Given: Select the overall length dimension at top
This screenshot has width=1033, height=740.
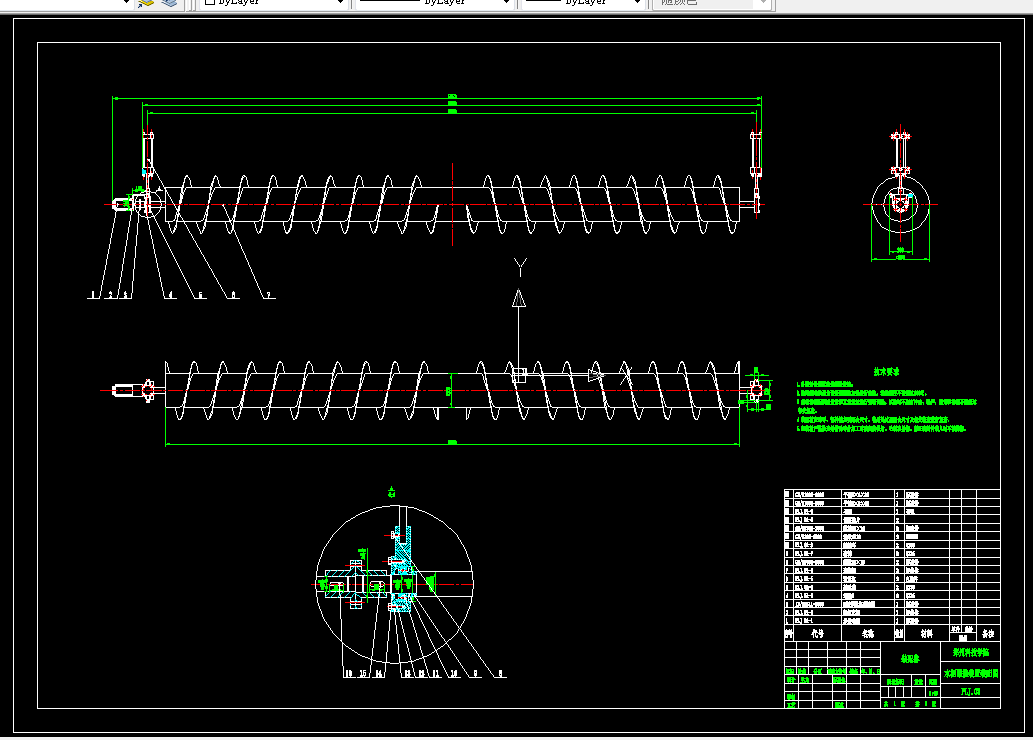Looking at the screenshot, I should [x=452, y=98].
